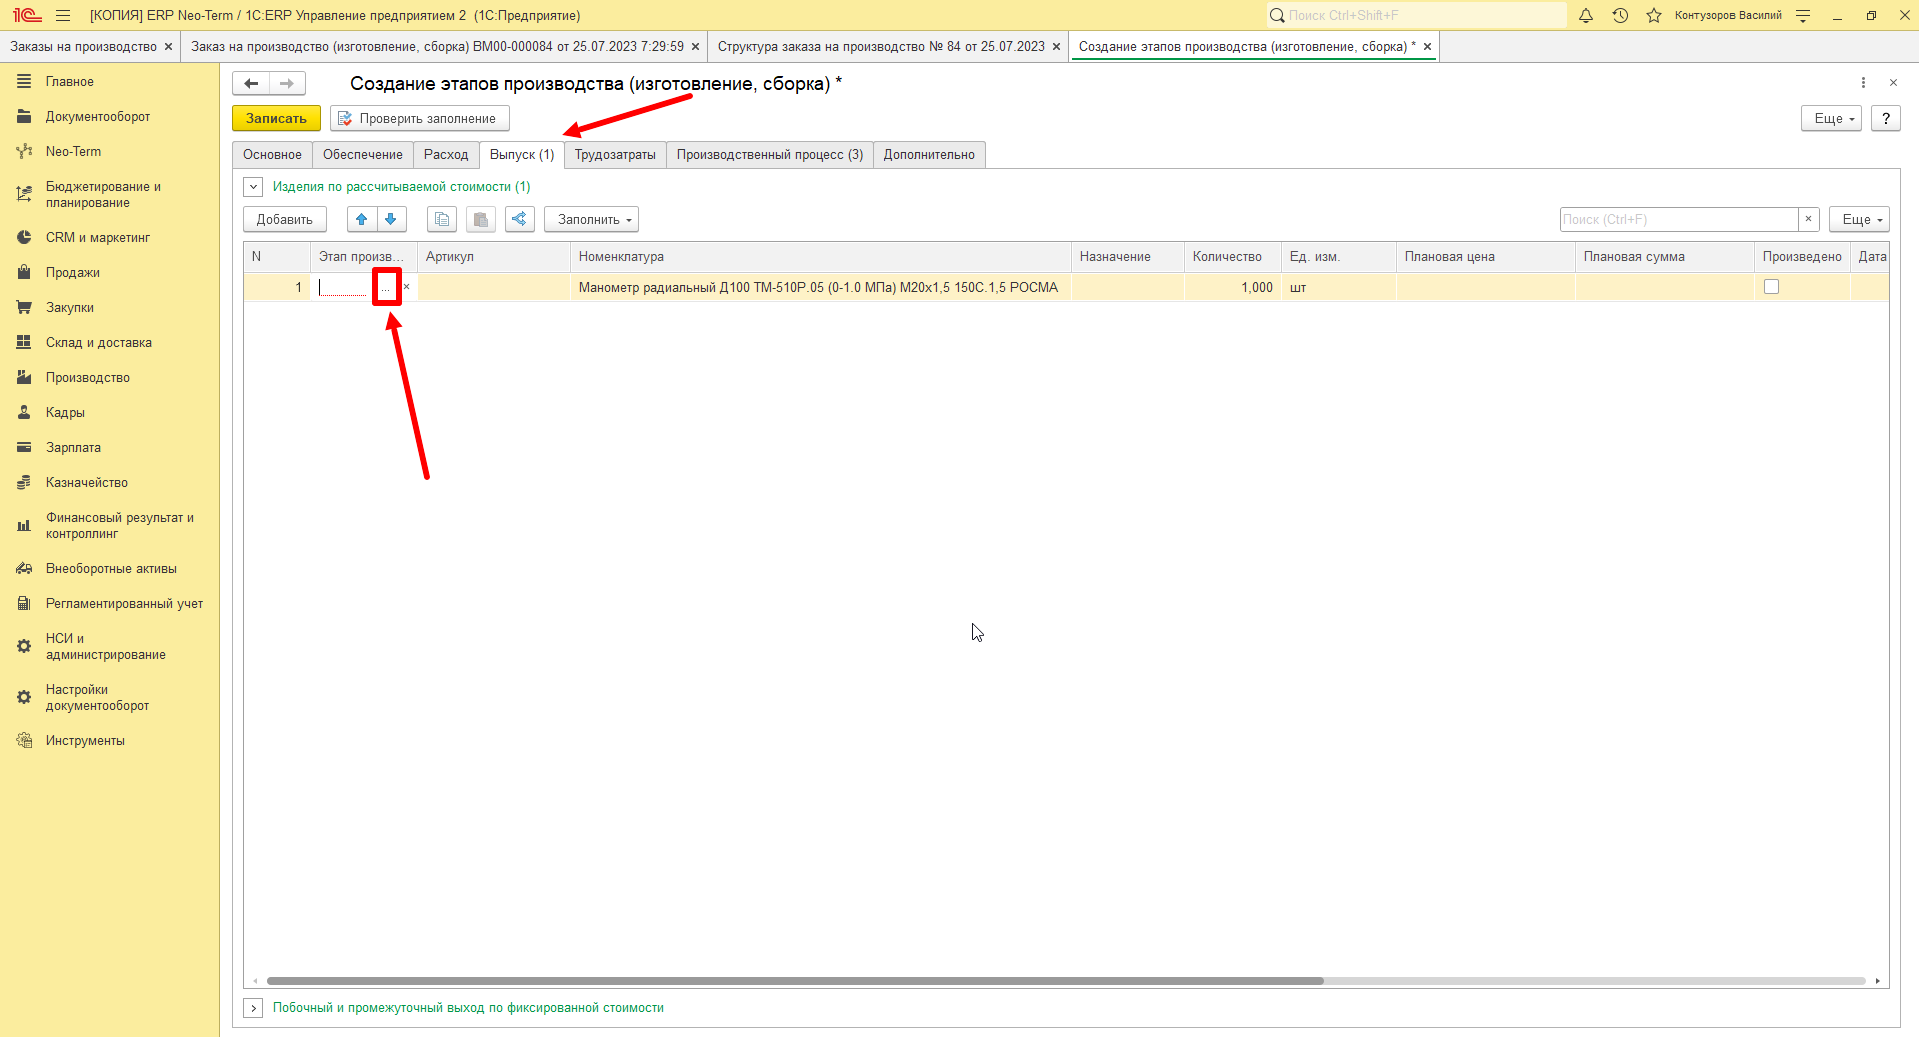Open the Расход tab
This screenshot has height=1037, width=1919.
446,154
